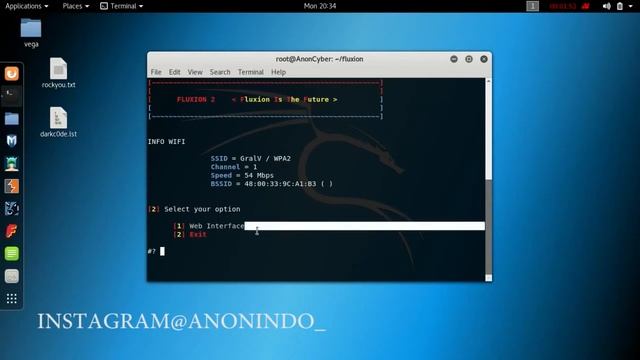Image resolution: width=640 pixels, height=360 pixels.
Task: Click the 'Select your option' text
Action: [x=202, y=209]
